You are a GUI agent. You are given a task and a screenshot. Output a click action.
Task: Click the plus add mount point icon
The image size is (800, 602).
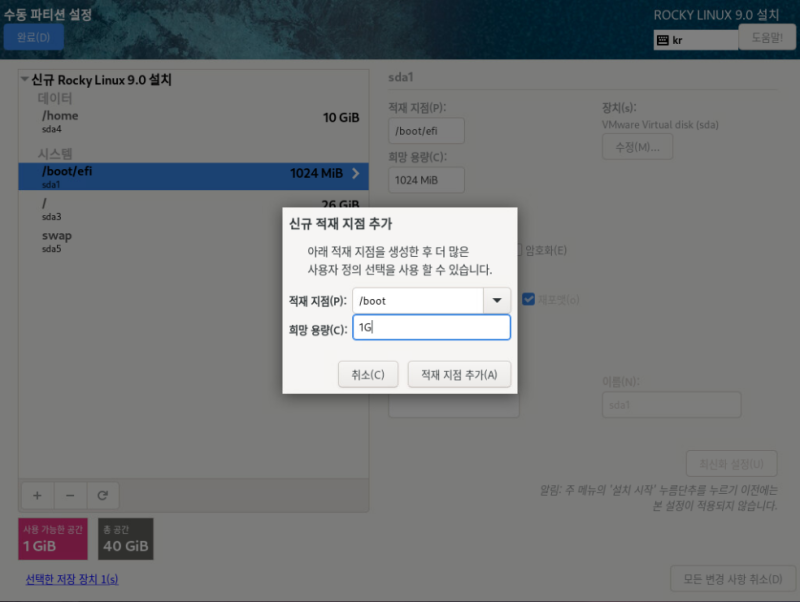[x=37, y=495]
